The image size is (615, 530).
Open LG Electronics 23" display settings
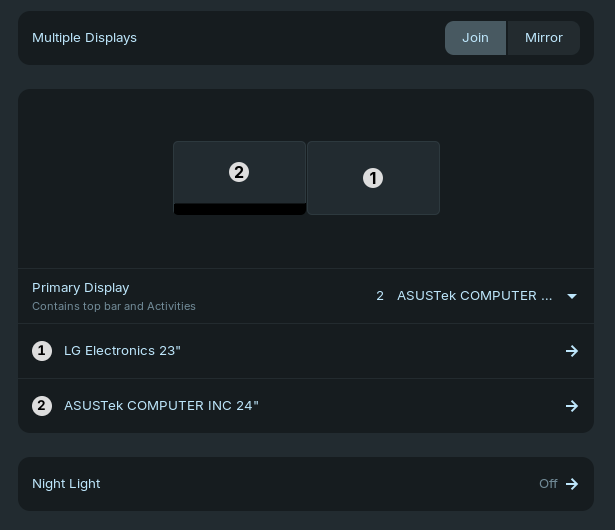click(x=306, y=351)
